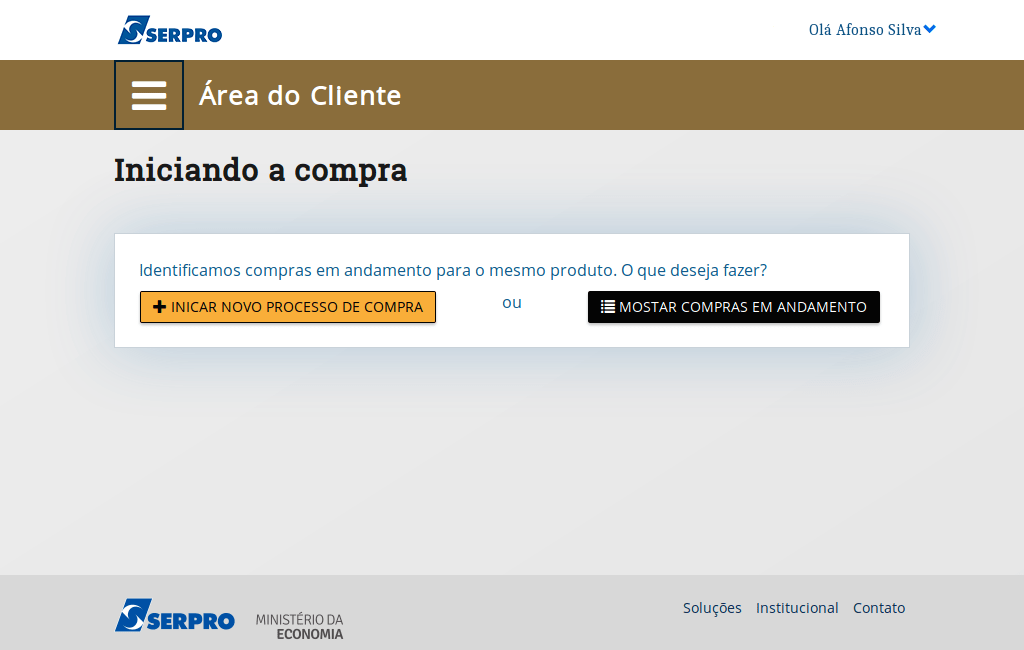The height and width of the screenshot is (650, 1024).
Task: Click the Área do Cliente title
Action: click(x=300, y=95)
